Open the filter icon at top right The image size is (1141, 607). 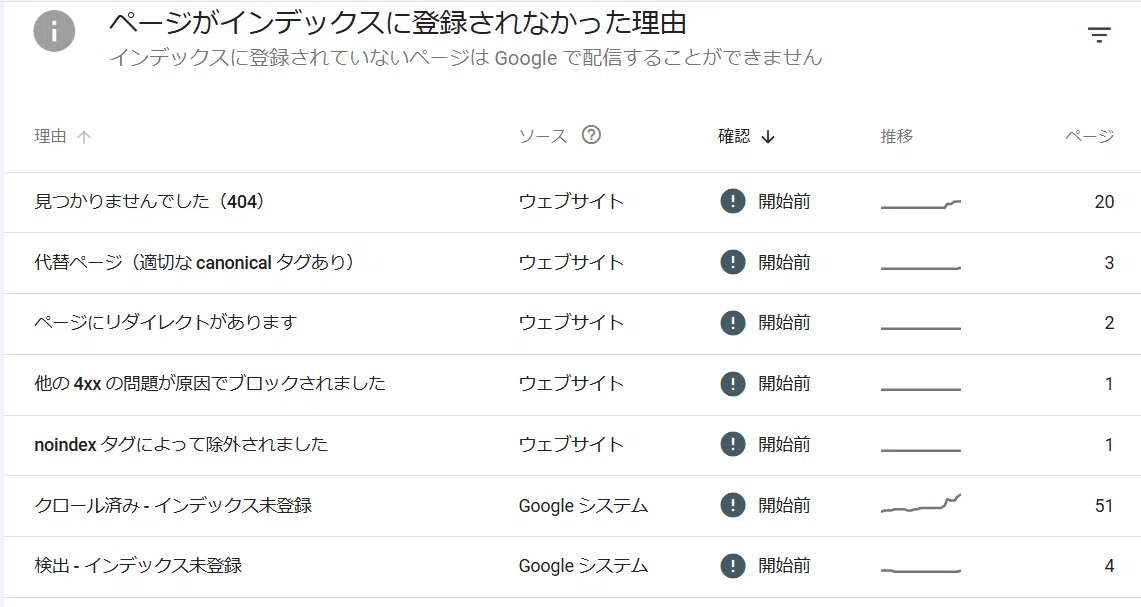[1099, 35]
